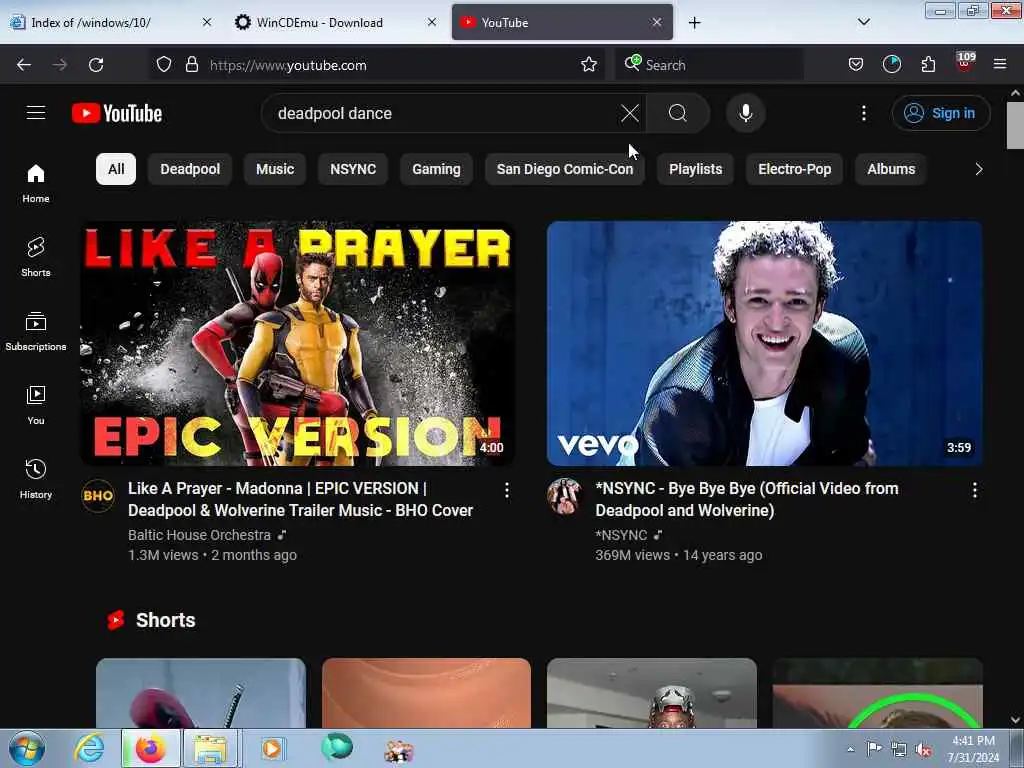Visit *NSYNC channel name link
1024x768 pixels.
(x=621, y=535)
